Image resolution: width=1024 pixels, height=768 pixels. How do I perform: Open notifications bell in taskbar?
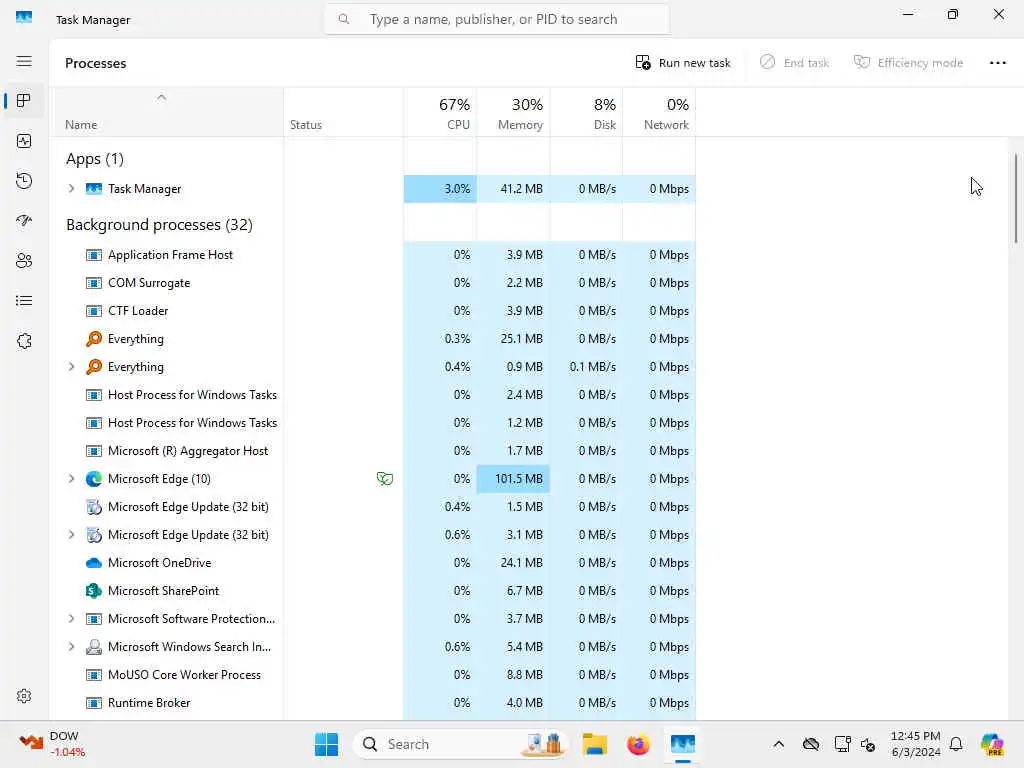pyautogui.click(x=956, y=744)
